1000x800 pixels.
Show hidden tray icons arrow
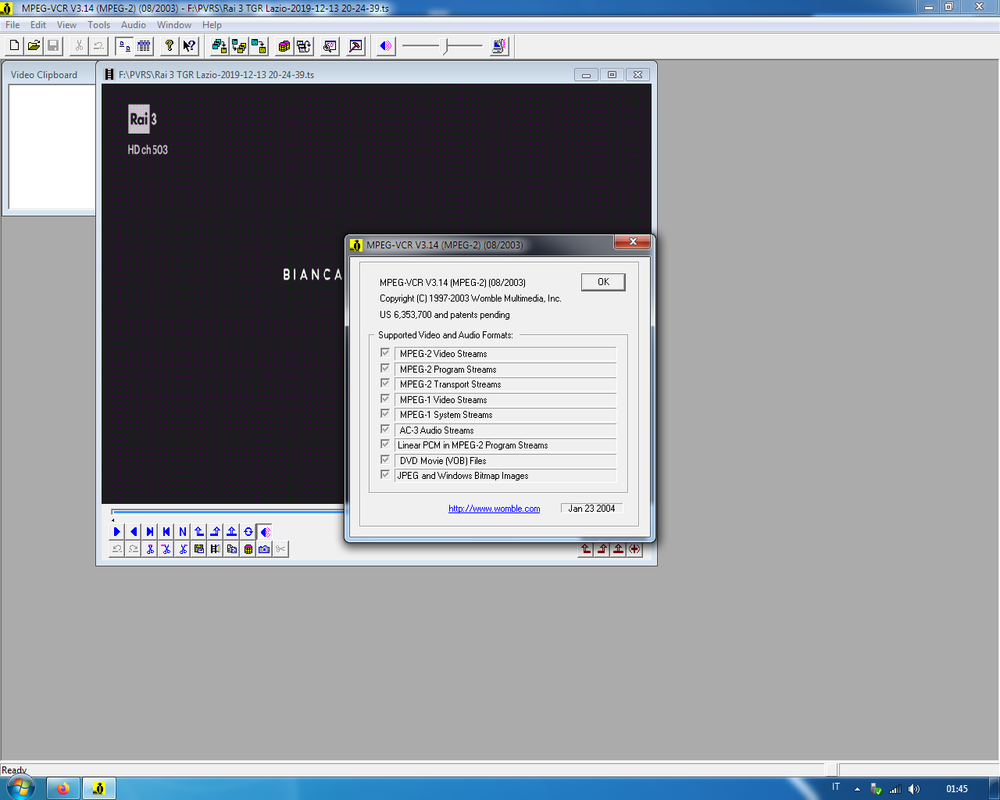pos(857,789)
